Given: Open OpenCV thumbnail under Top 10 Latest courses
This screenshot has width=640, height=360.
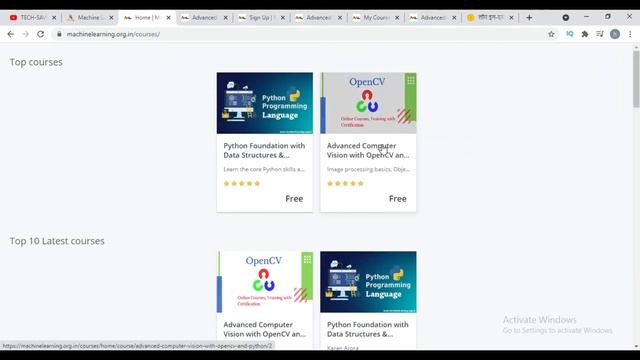Looking at the screenshot, I should point(264,282).
